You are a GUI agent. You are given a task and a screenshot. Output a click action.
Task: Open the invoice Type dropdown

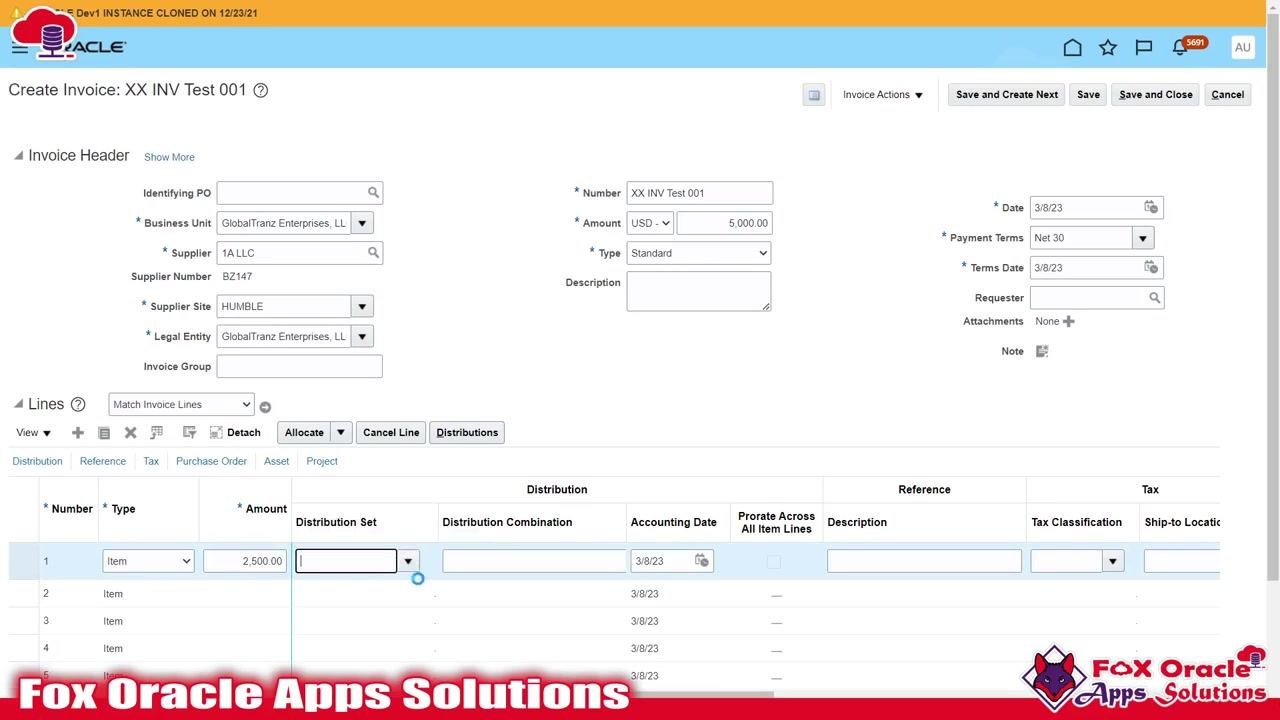point(699,253)
